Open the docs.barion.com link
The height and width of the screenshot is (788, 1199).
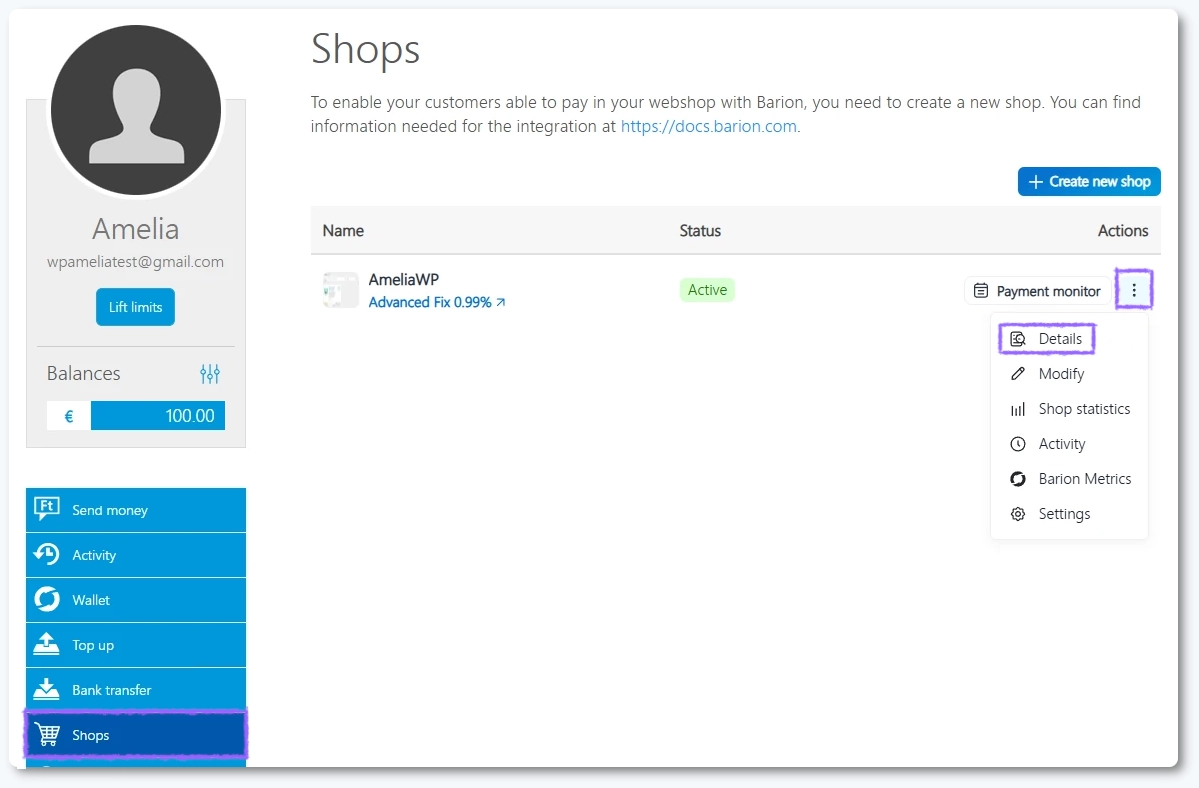708,126
